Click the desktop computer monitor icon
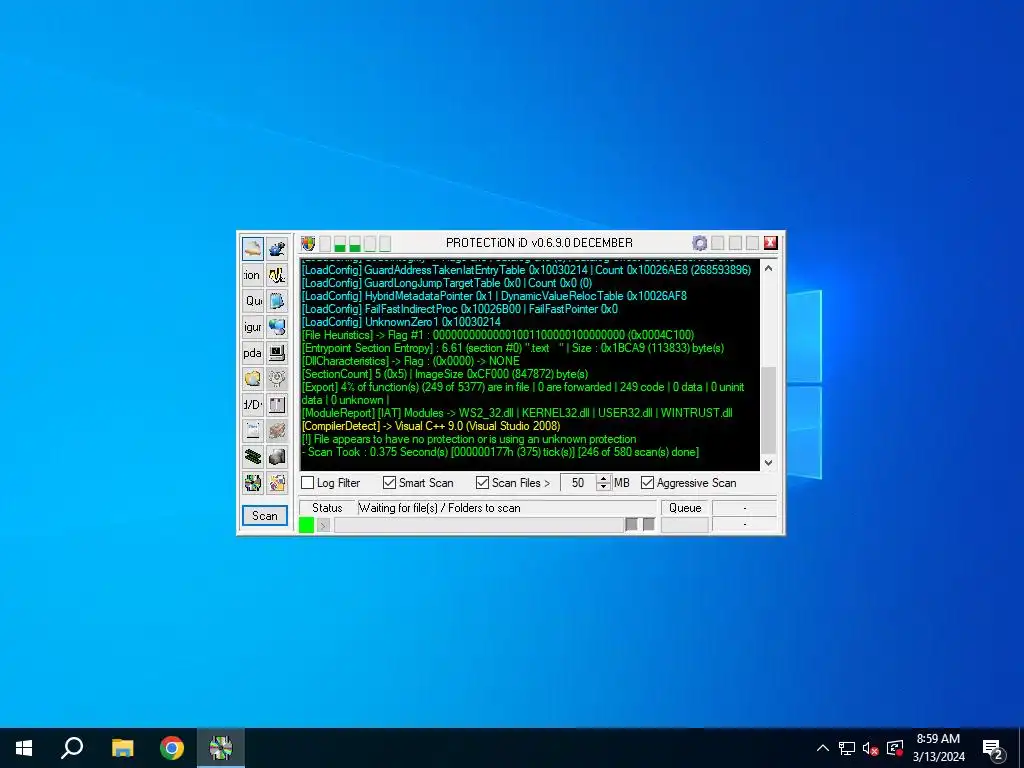The width and height of the screenshot is (1024, 768). pyautogui.click(x=277, y=353)
